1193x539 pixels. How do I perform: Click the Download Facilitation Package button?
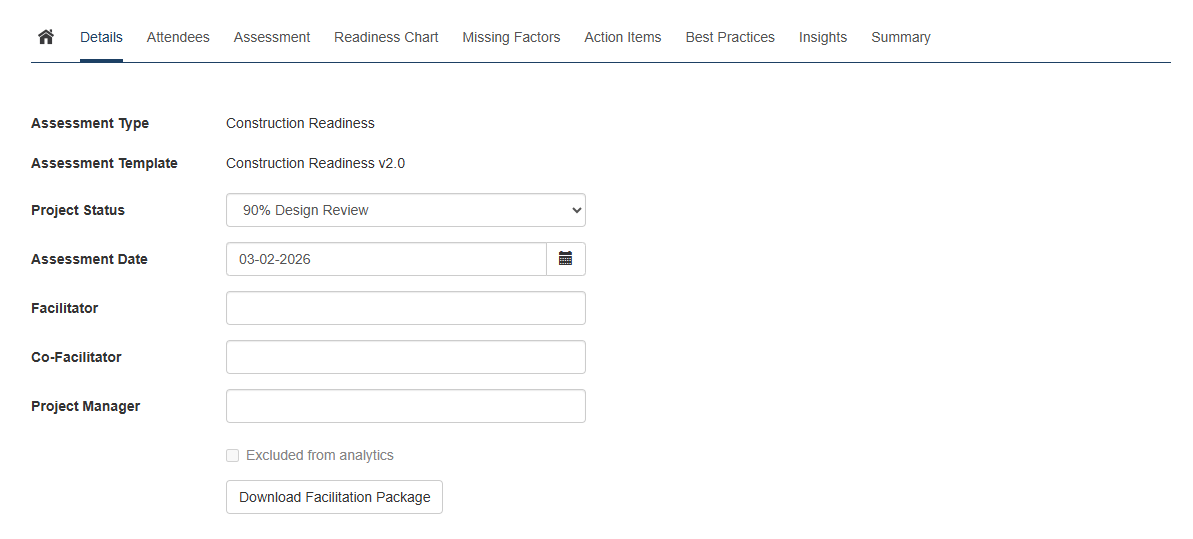click(x=334, y=497)
